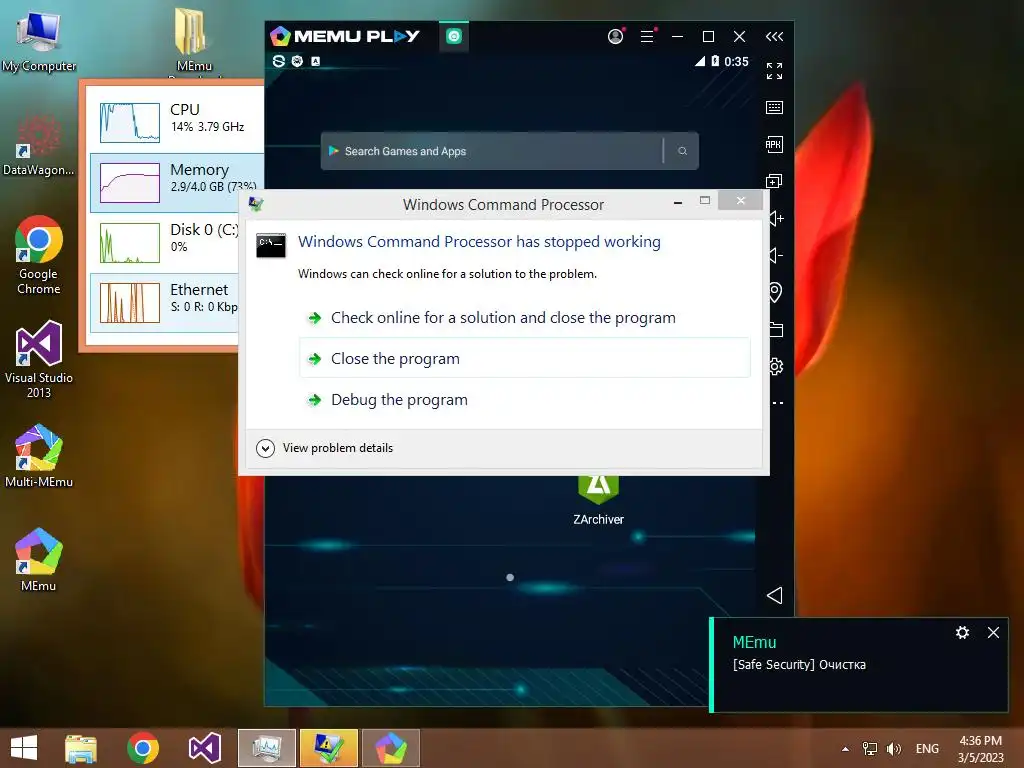
Task: Select the DataWagon desktop shortcut
Action: pyautogui.click(x=39, y=146)
